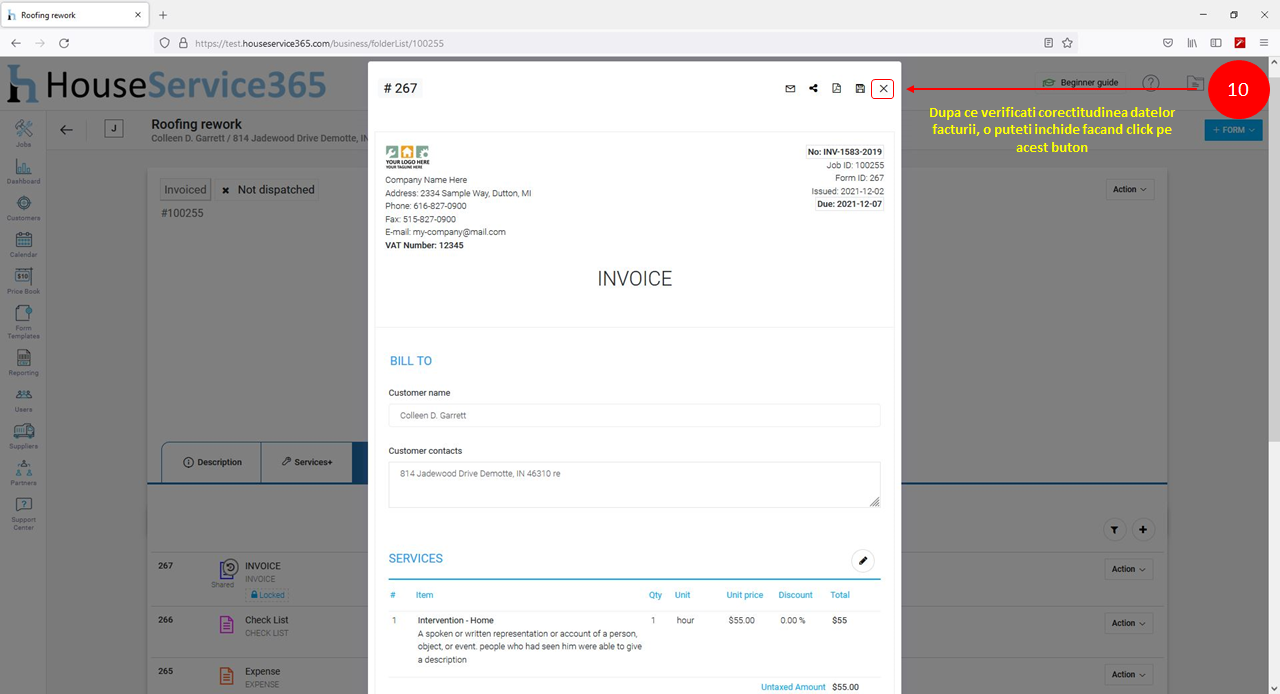
Task: Click the plus icon in forms list
Action: [1144, 530]
